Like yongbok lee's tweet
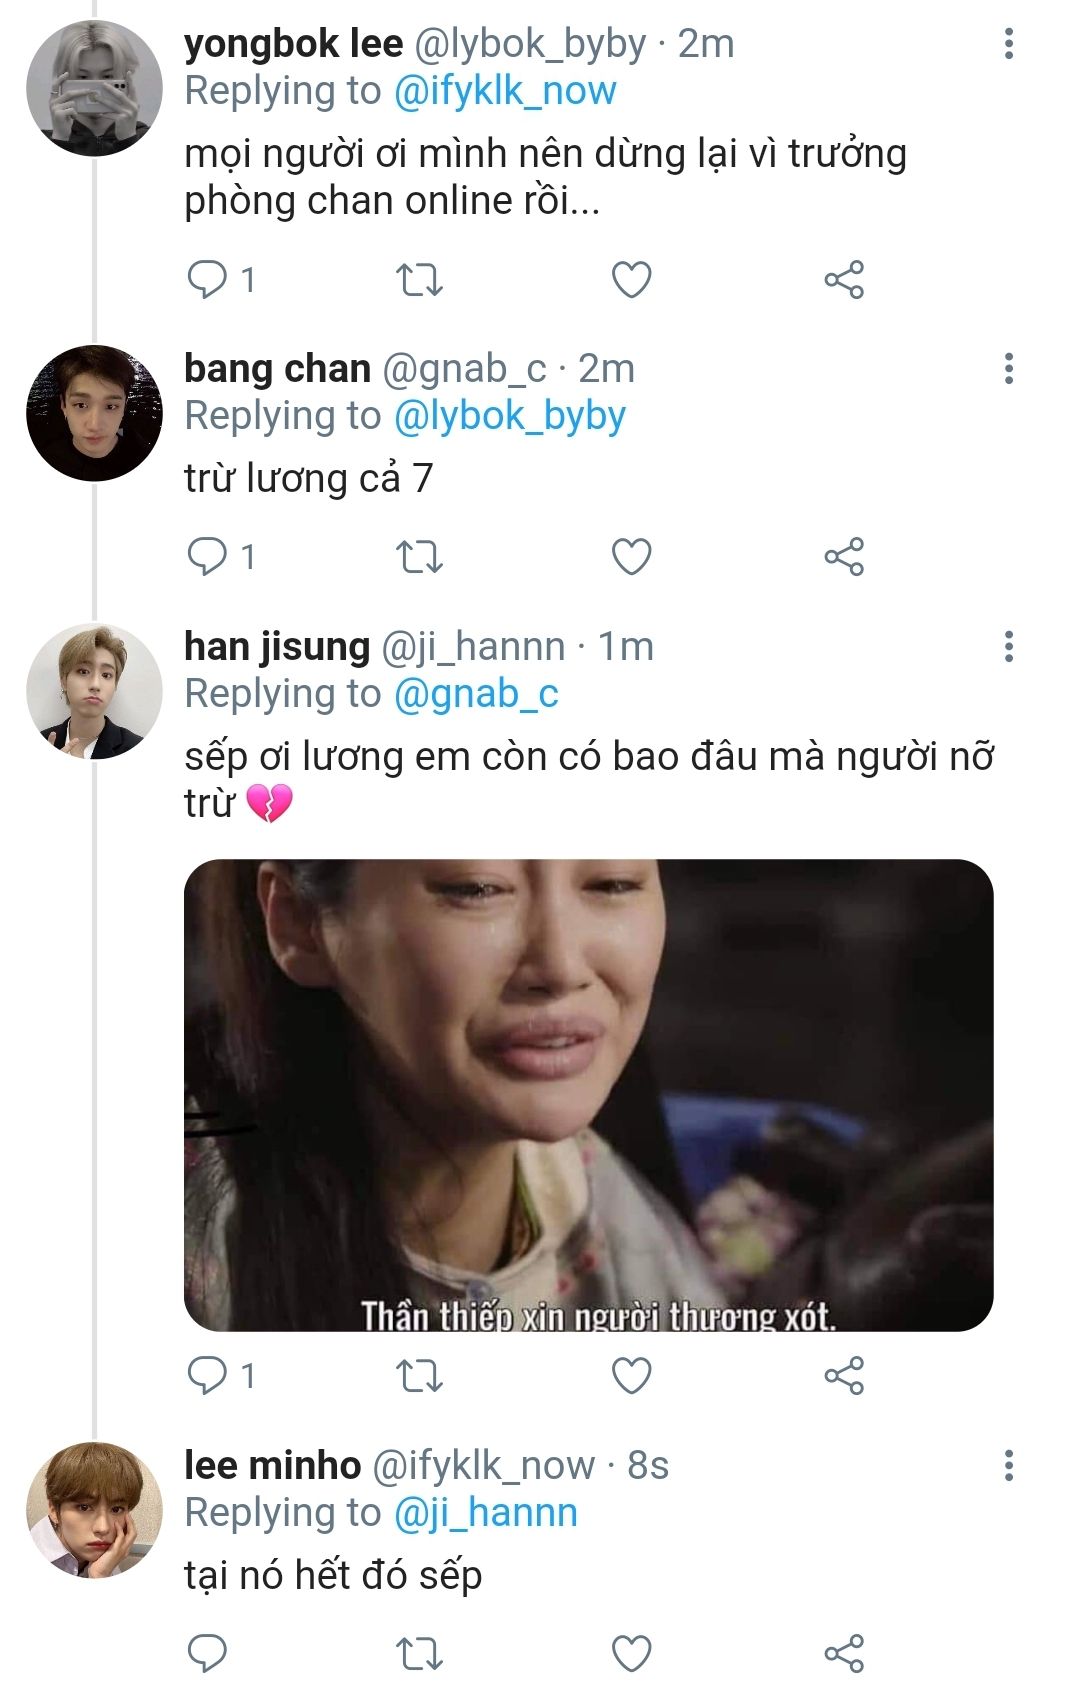1079x1693 pixels. 631,280
